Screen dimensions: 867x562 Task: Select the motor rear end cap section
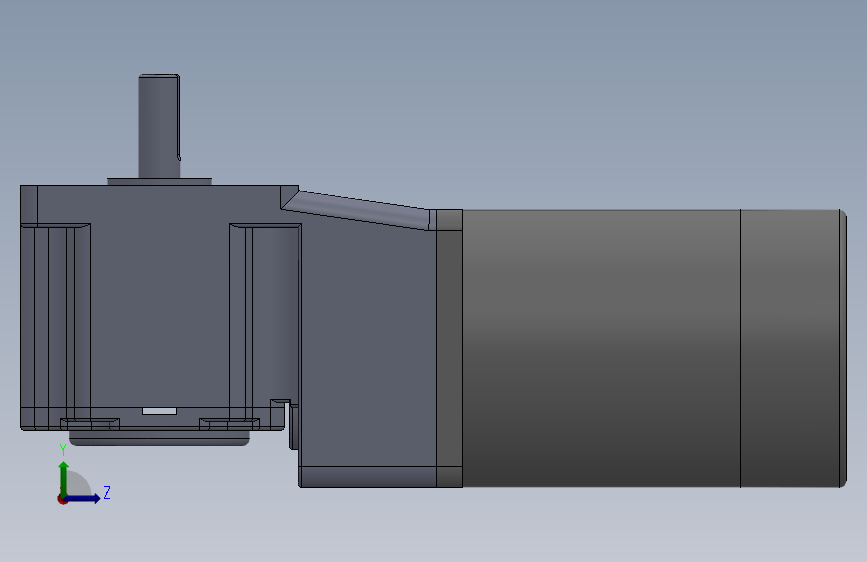coord(793,348)
